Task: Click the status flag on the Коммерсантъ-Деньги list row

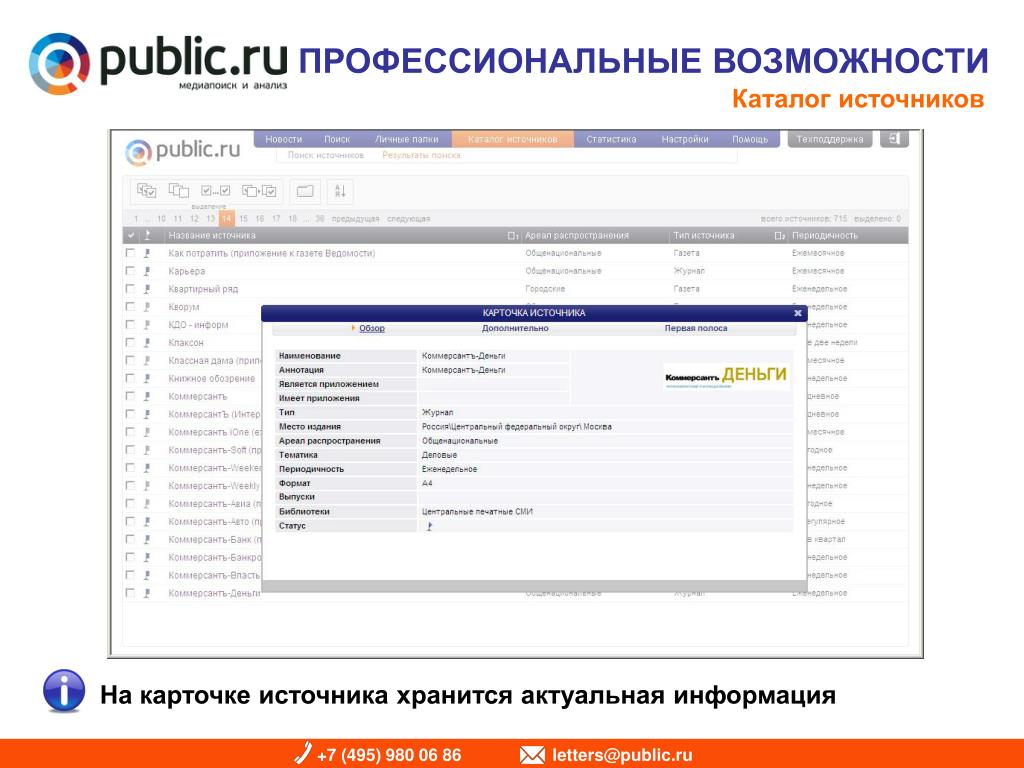Action: click(148, 593)
